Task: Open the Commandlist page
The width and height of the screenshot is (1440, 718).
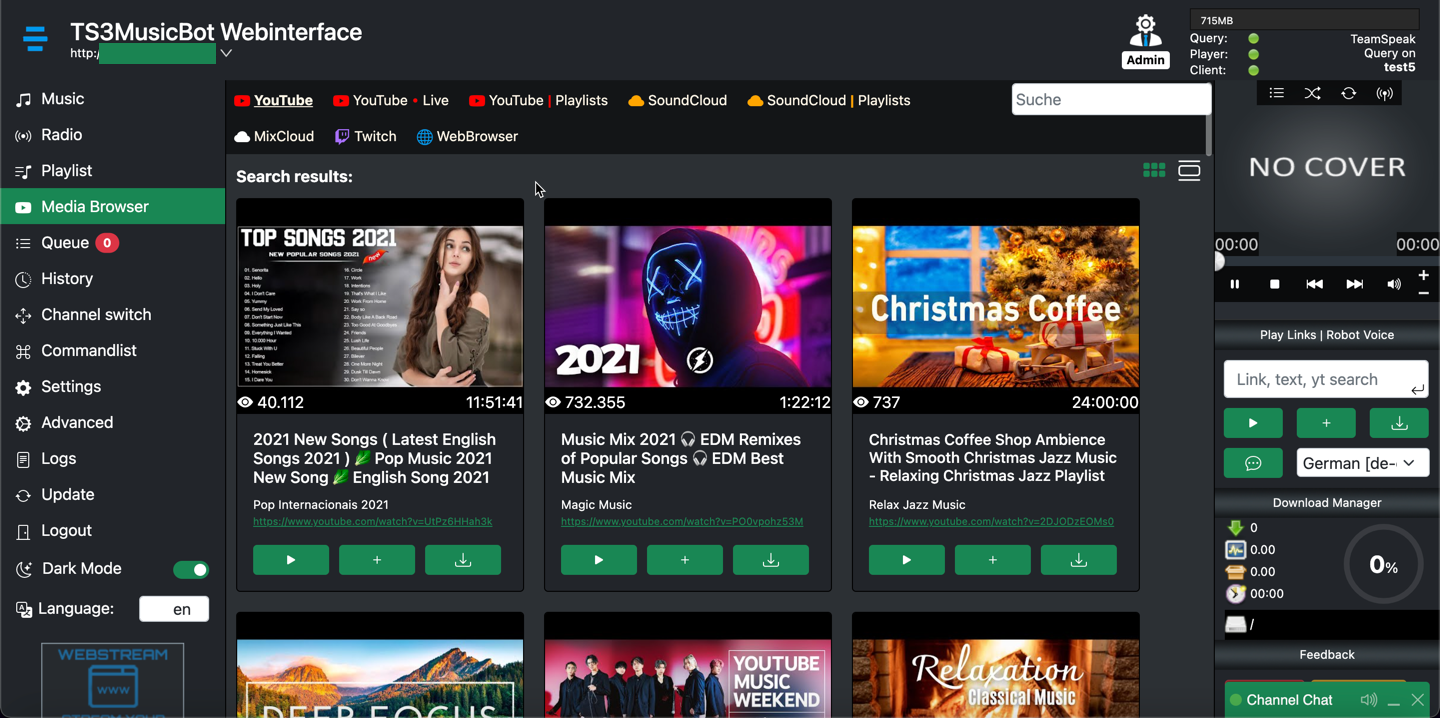Action: 112,351
